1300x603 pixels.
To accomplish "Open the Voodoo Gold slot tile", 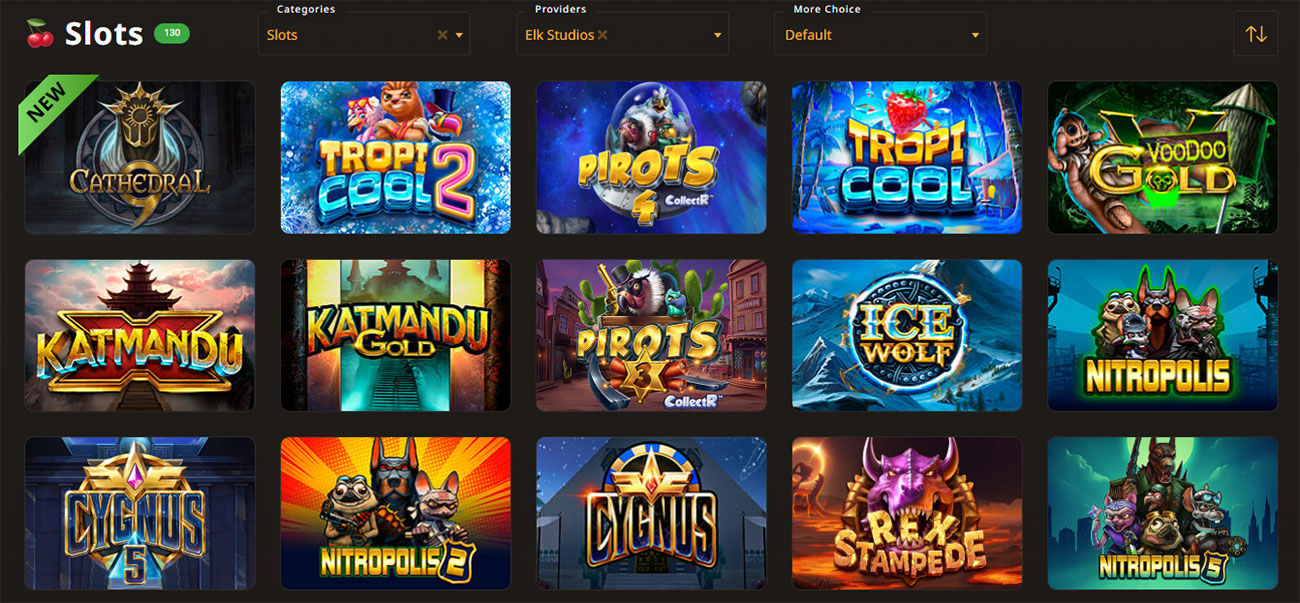I will click(x=1162, y=157).
